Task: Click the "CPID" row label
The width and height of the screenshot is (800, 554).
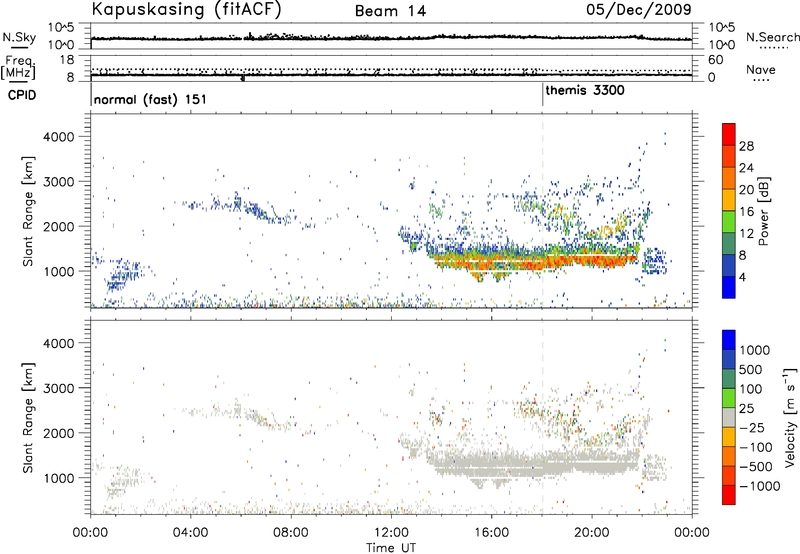Action: (x=22, y=95)
